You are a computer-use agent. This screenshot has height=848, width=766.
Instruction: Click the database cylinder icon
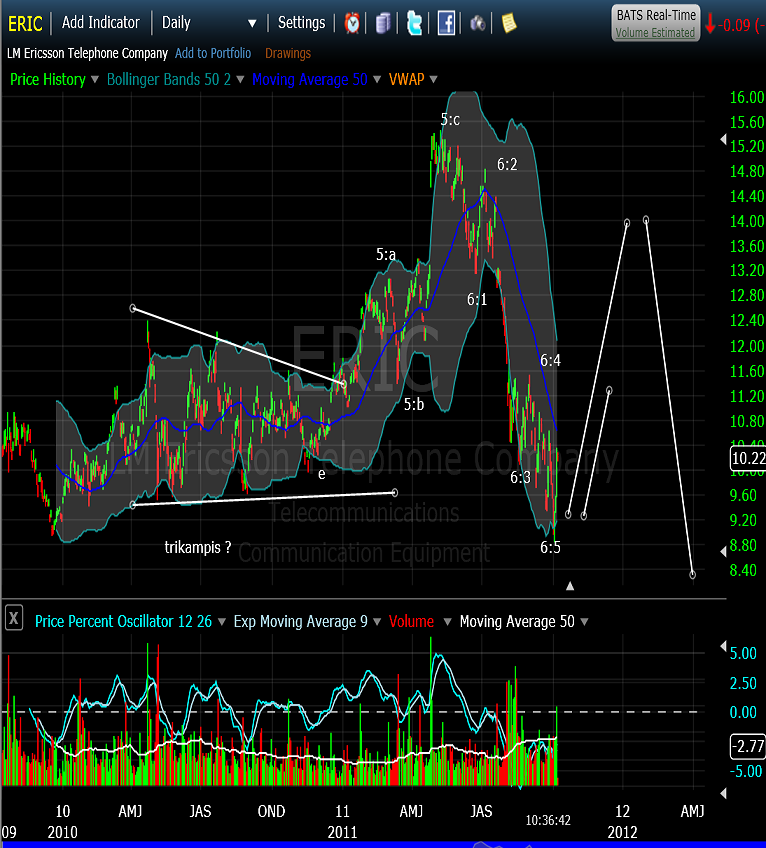click(383, 23)
